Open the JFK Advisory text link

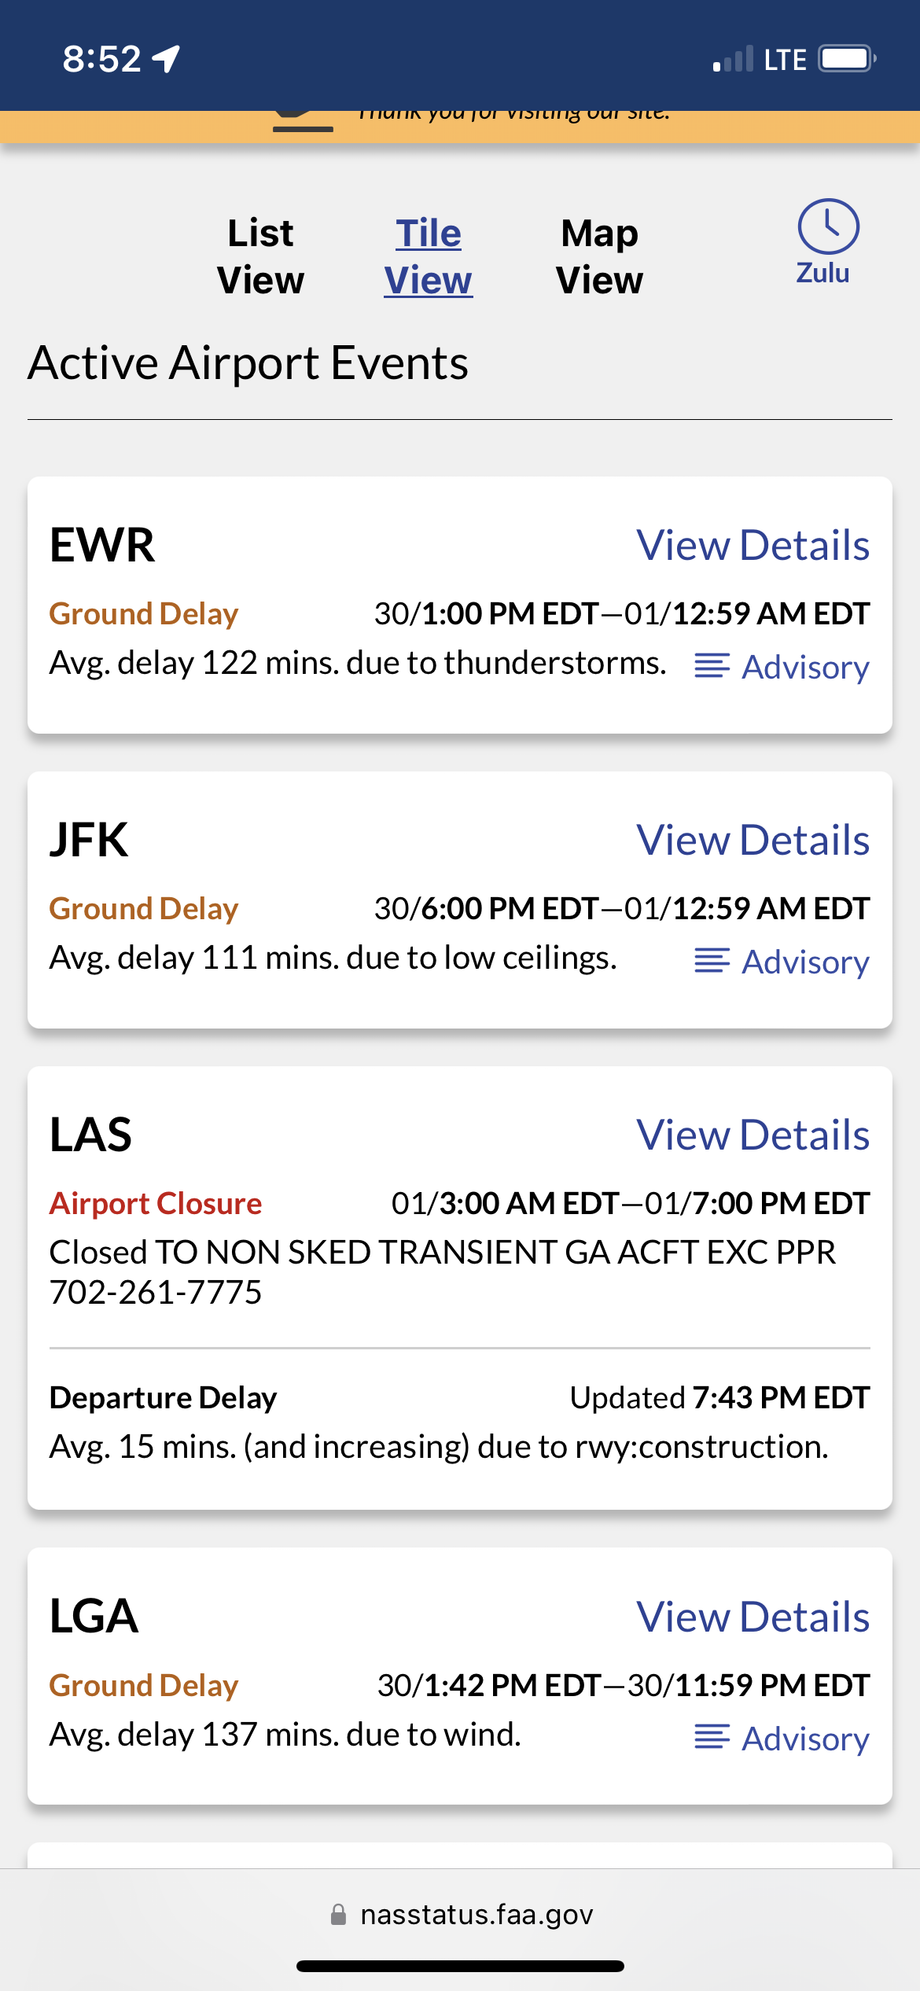805,962
